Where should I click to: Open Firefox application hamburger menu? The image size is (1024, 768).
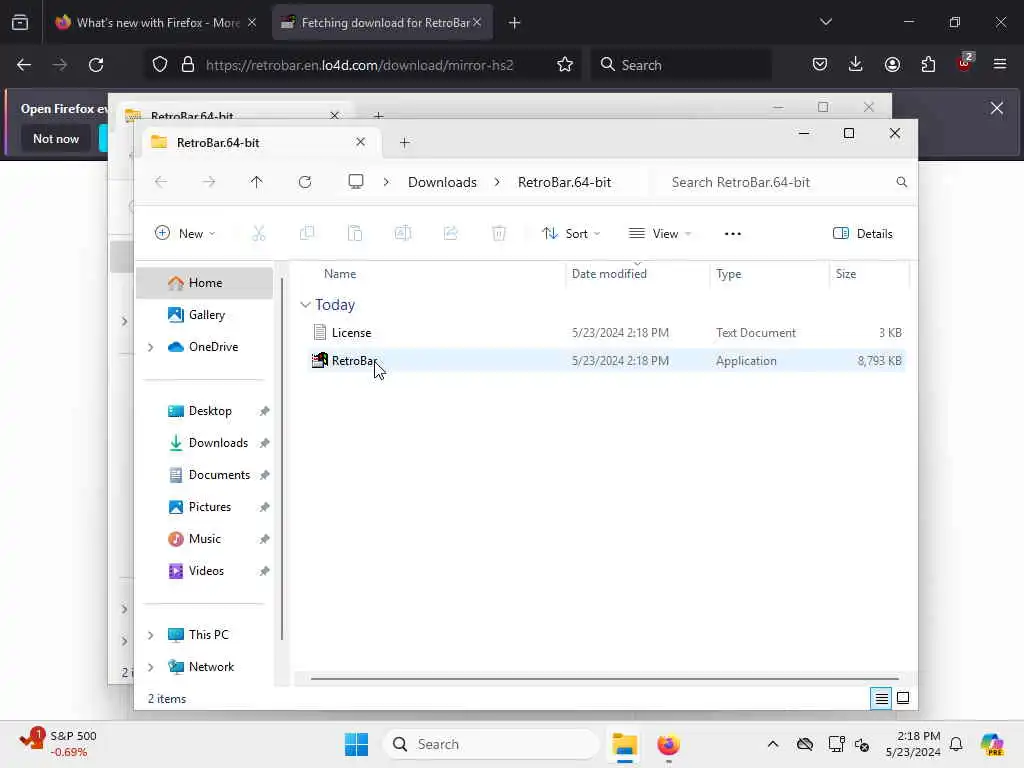click(1000, 64)
